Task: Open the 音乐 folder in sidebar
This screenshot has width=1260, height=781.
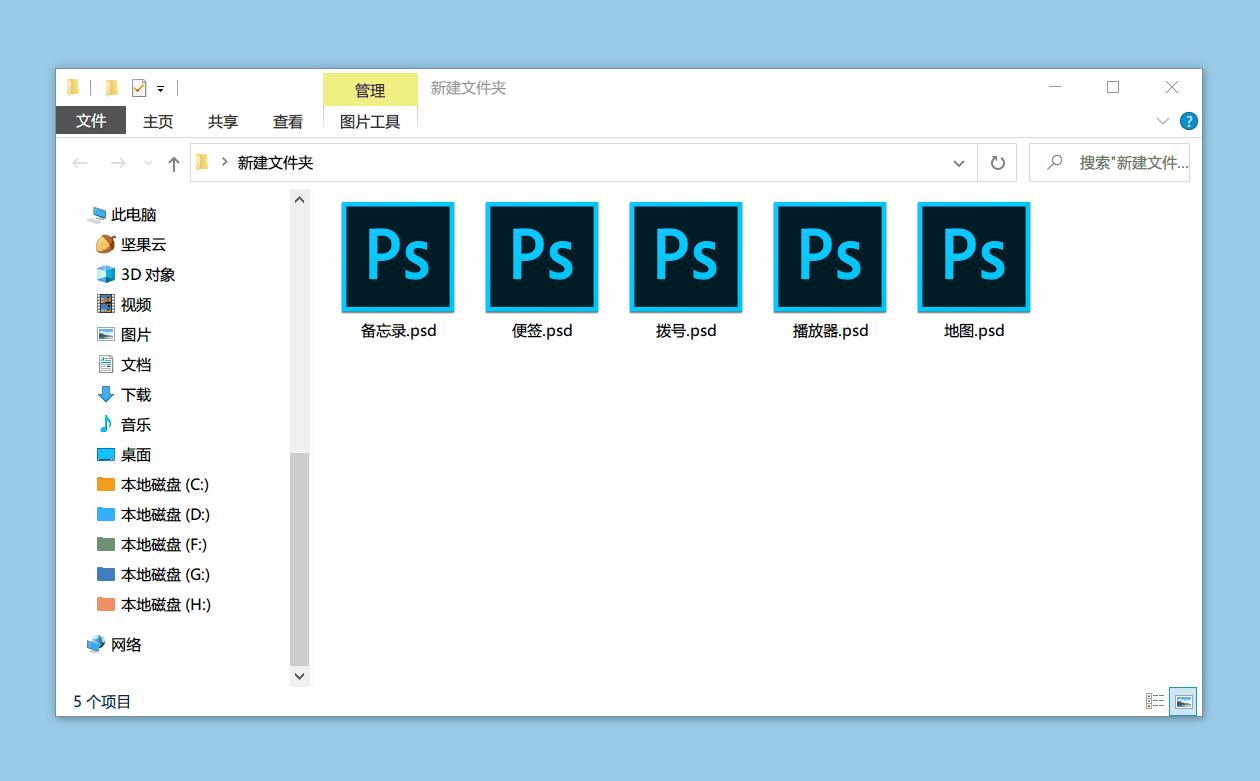Action: [x=124, y=425]
